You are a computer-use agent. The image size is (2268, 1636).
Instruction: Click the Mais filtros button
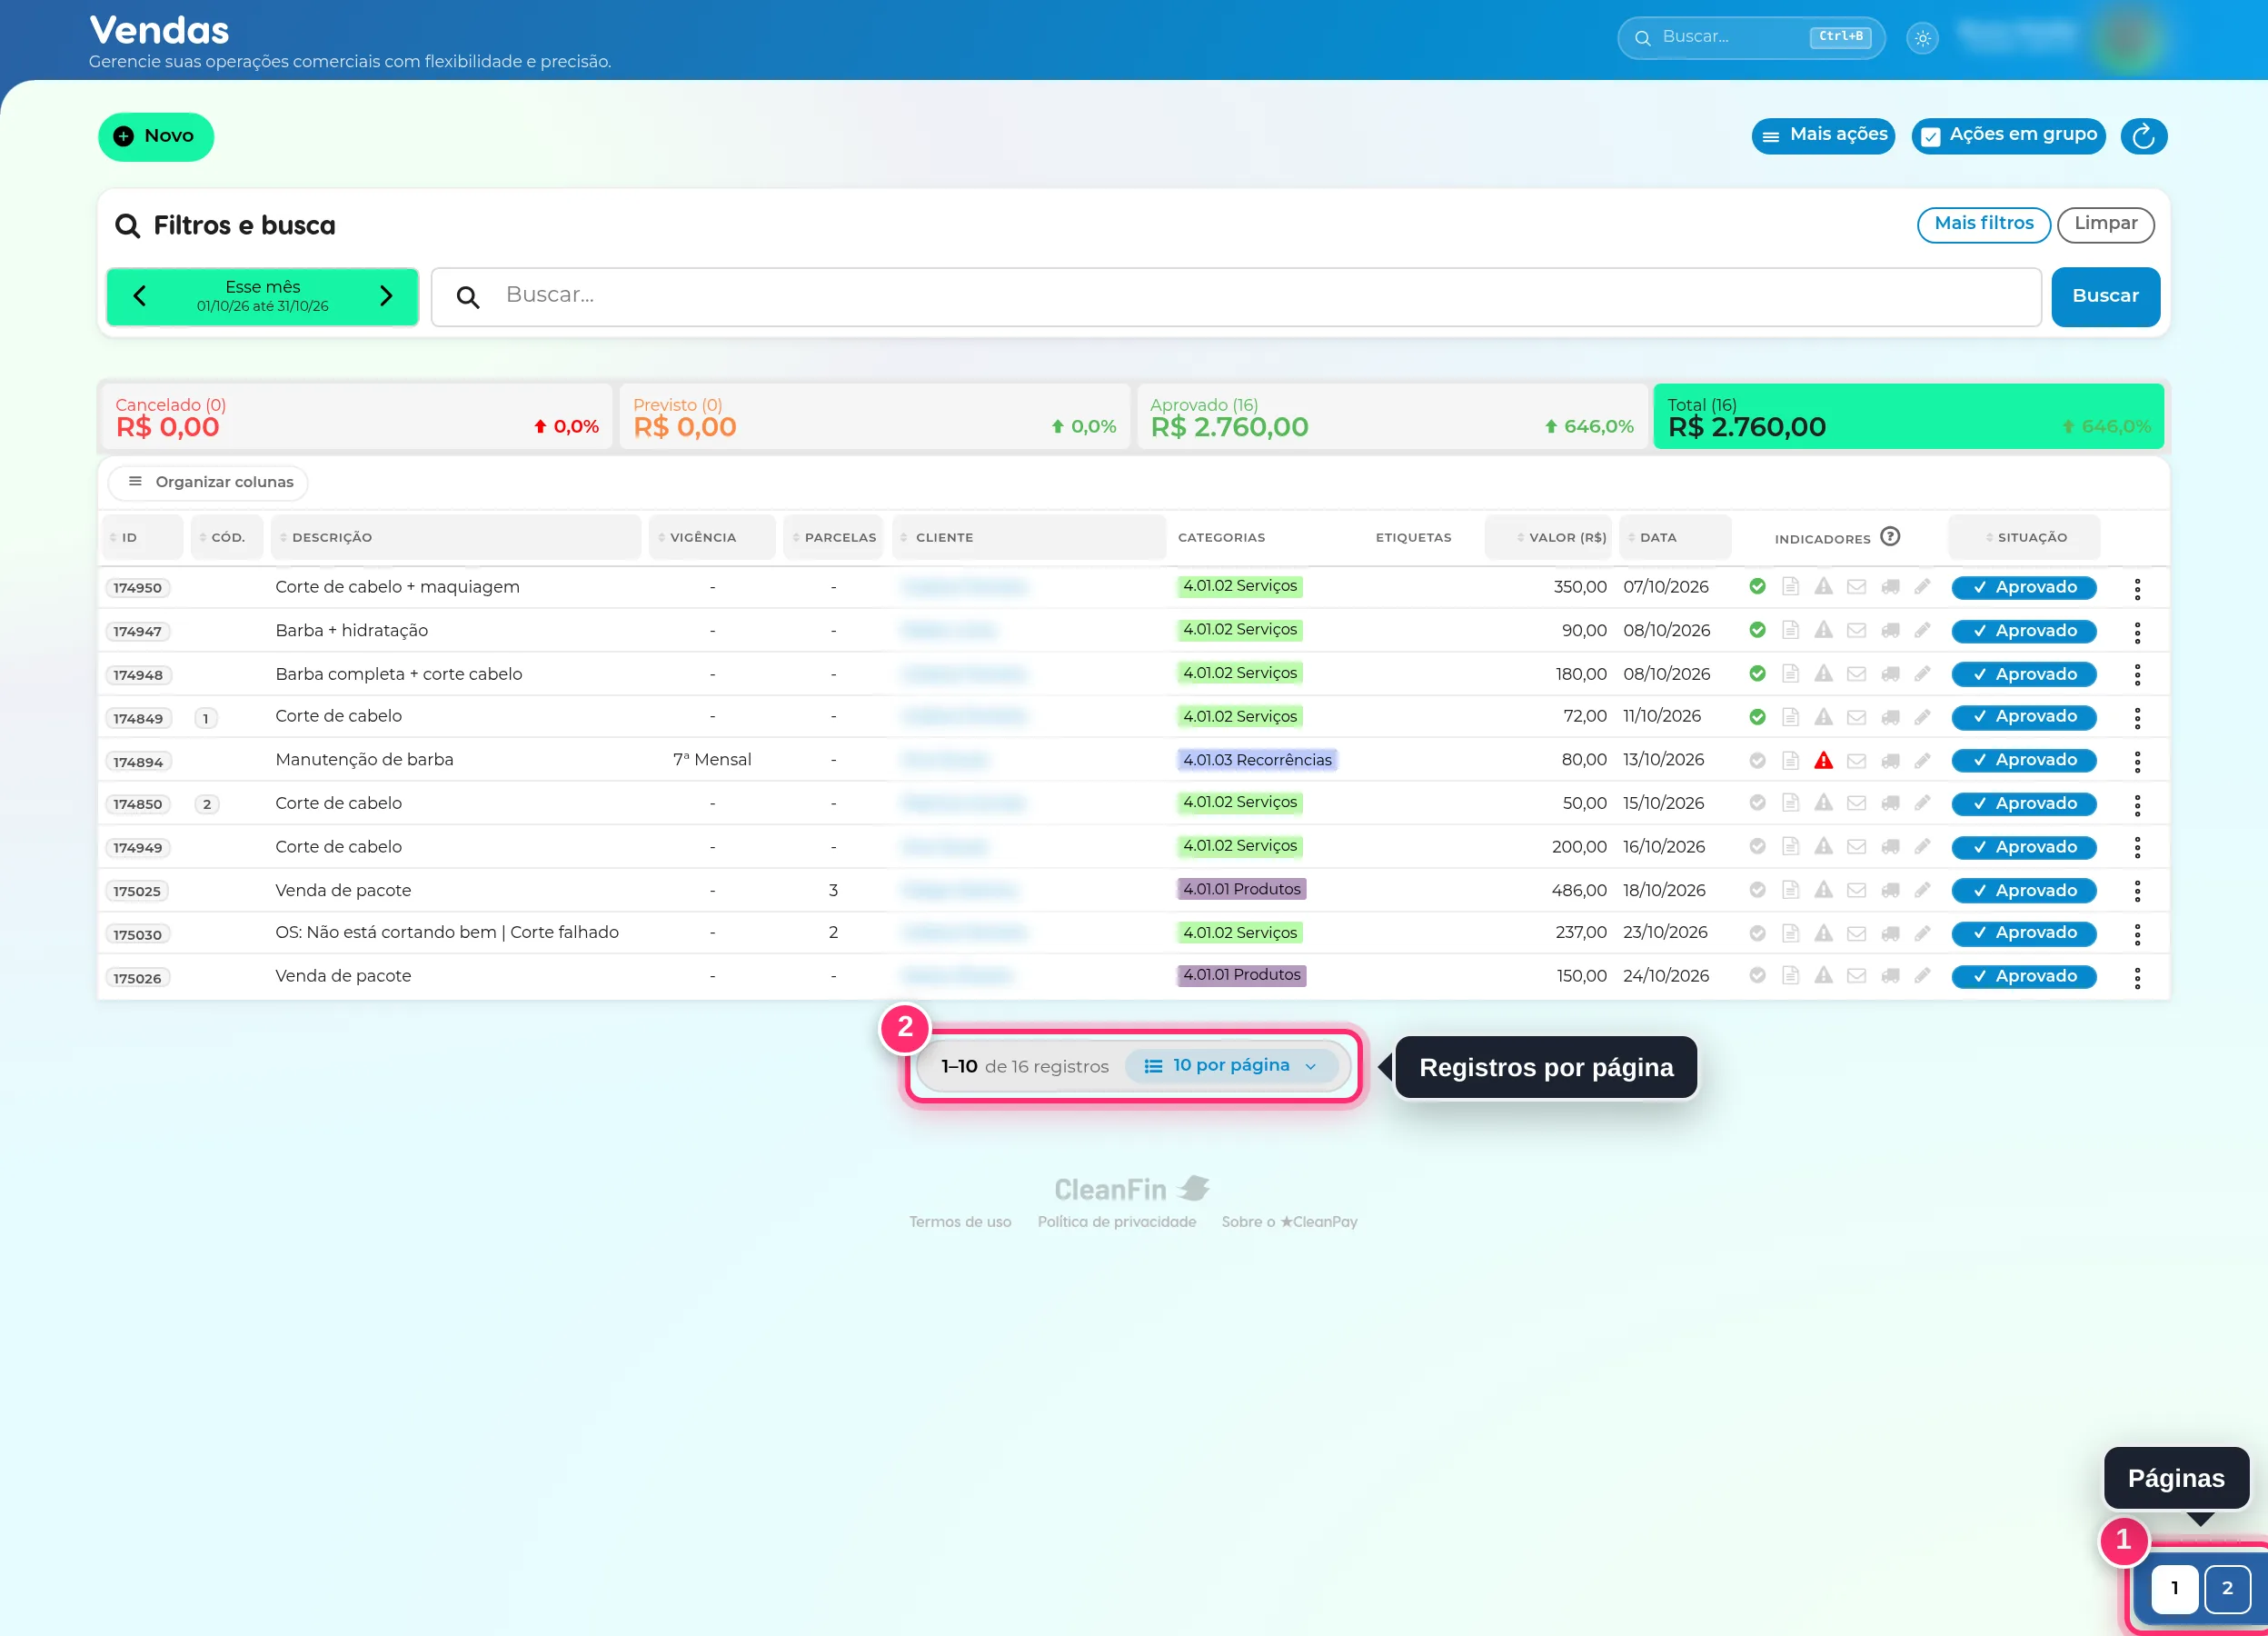tap(1983, 224)
